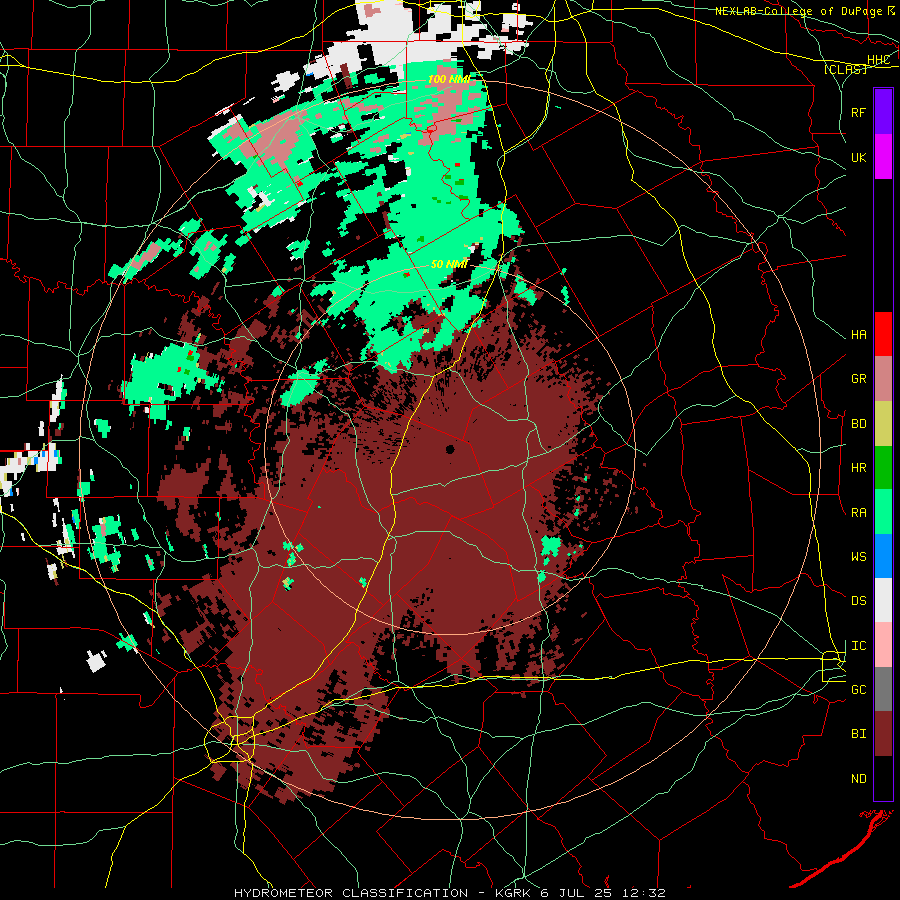This screenshot has width=900, height=900.
Task: Click the 100 NMI range ring label
Action: (449, 79)
